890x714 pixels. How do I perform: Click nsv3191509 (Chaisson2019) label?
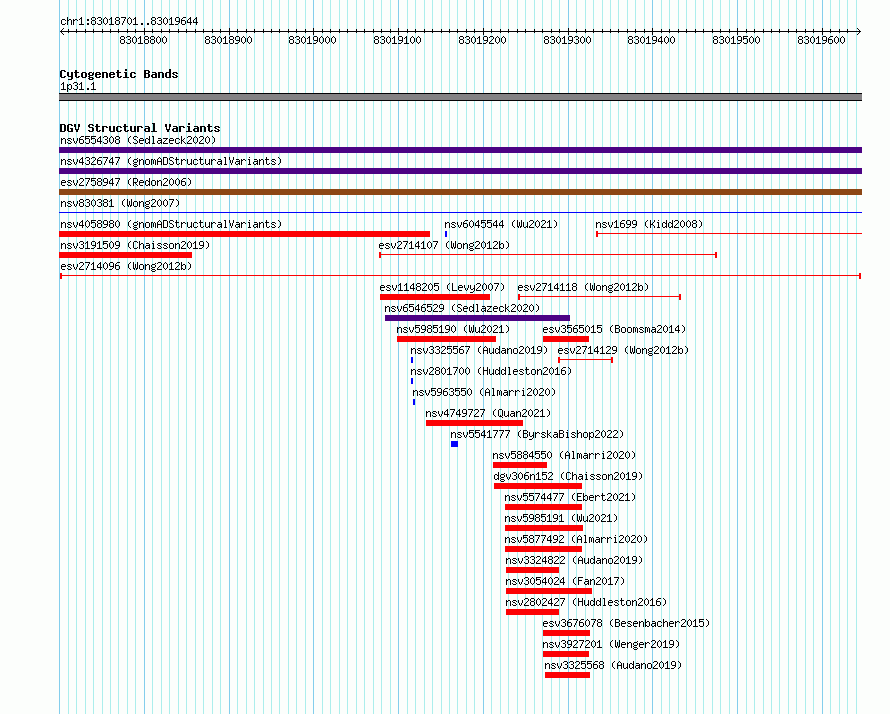point(135,245)
